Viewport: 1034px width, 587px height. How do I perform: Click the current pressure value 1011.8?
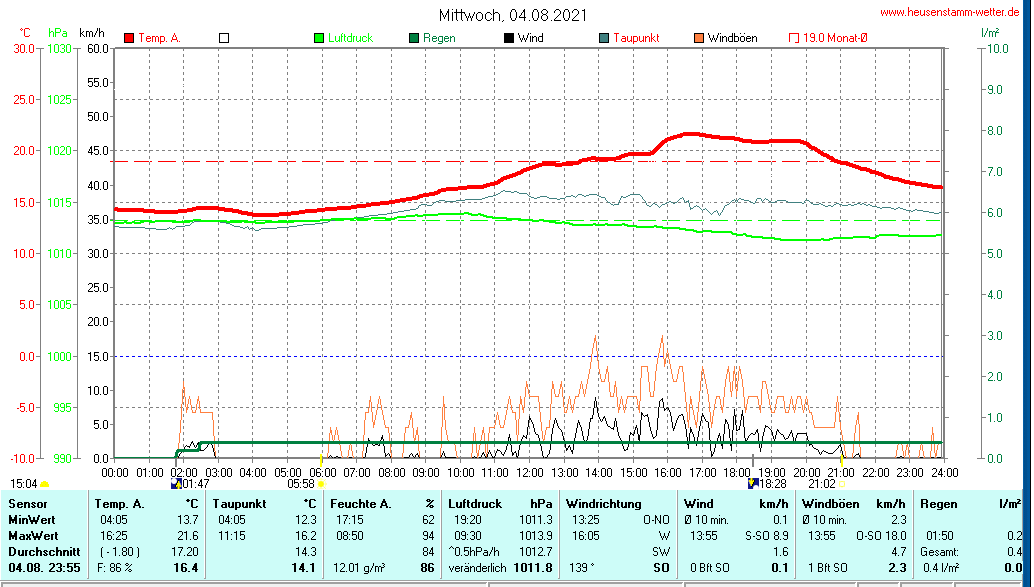[533, 567]
